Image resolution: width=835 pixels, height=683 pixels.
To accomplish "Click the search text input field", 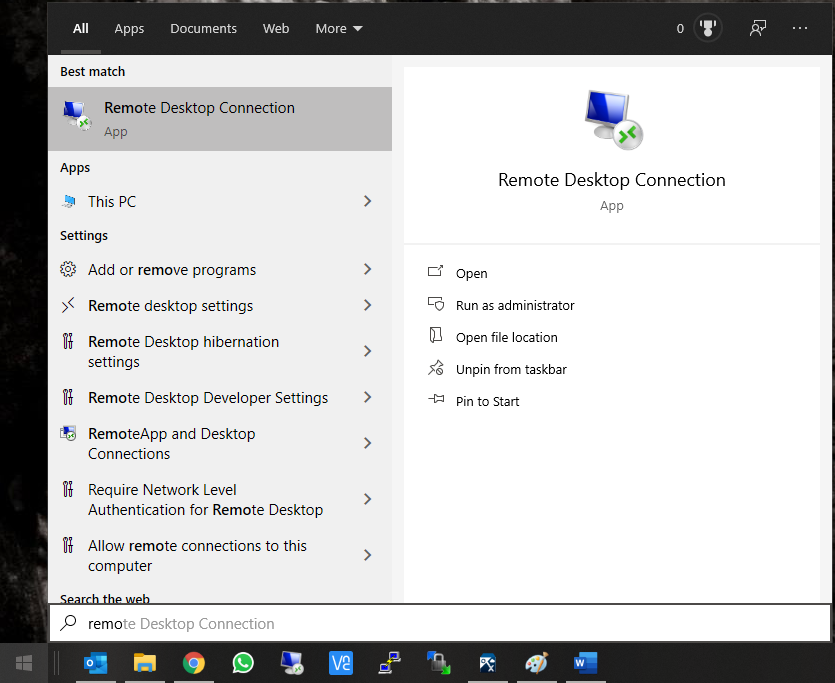I will [440, 623].
